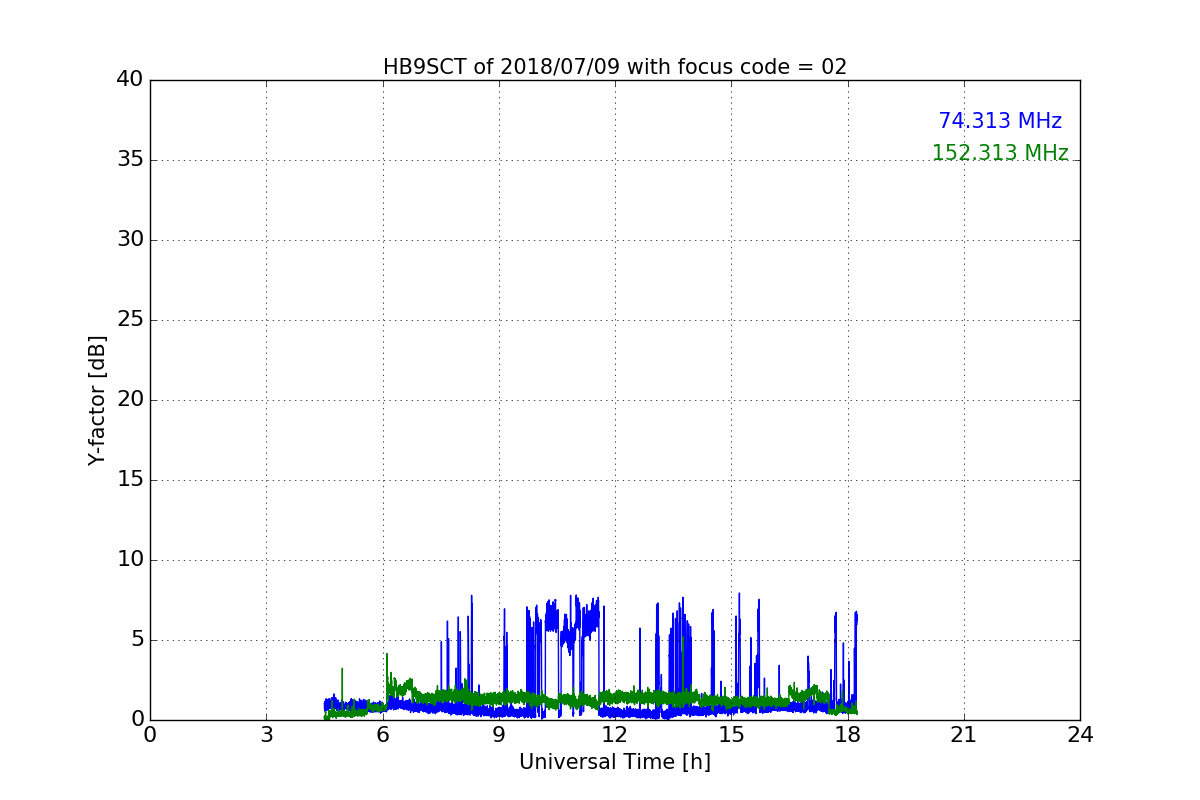The width and height of the screenshot is (1200, 800).
Task: Click y-axis tick label 35
Action: (x=130, y=160)
